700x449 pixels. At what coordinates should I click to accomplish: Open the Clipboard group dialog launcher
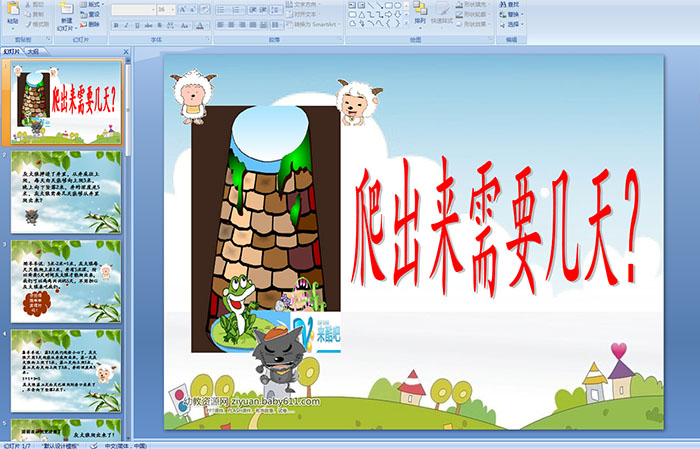(49, 39)
